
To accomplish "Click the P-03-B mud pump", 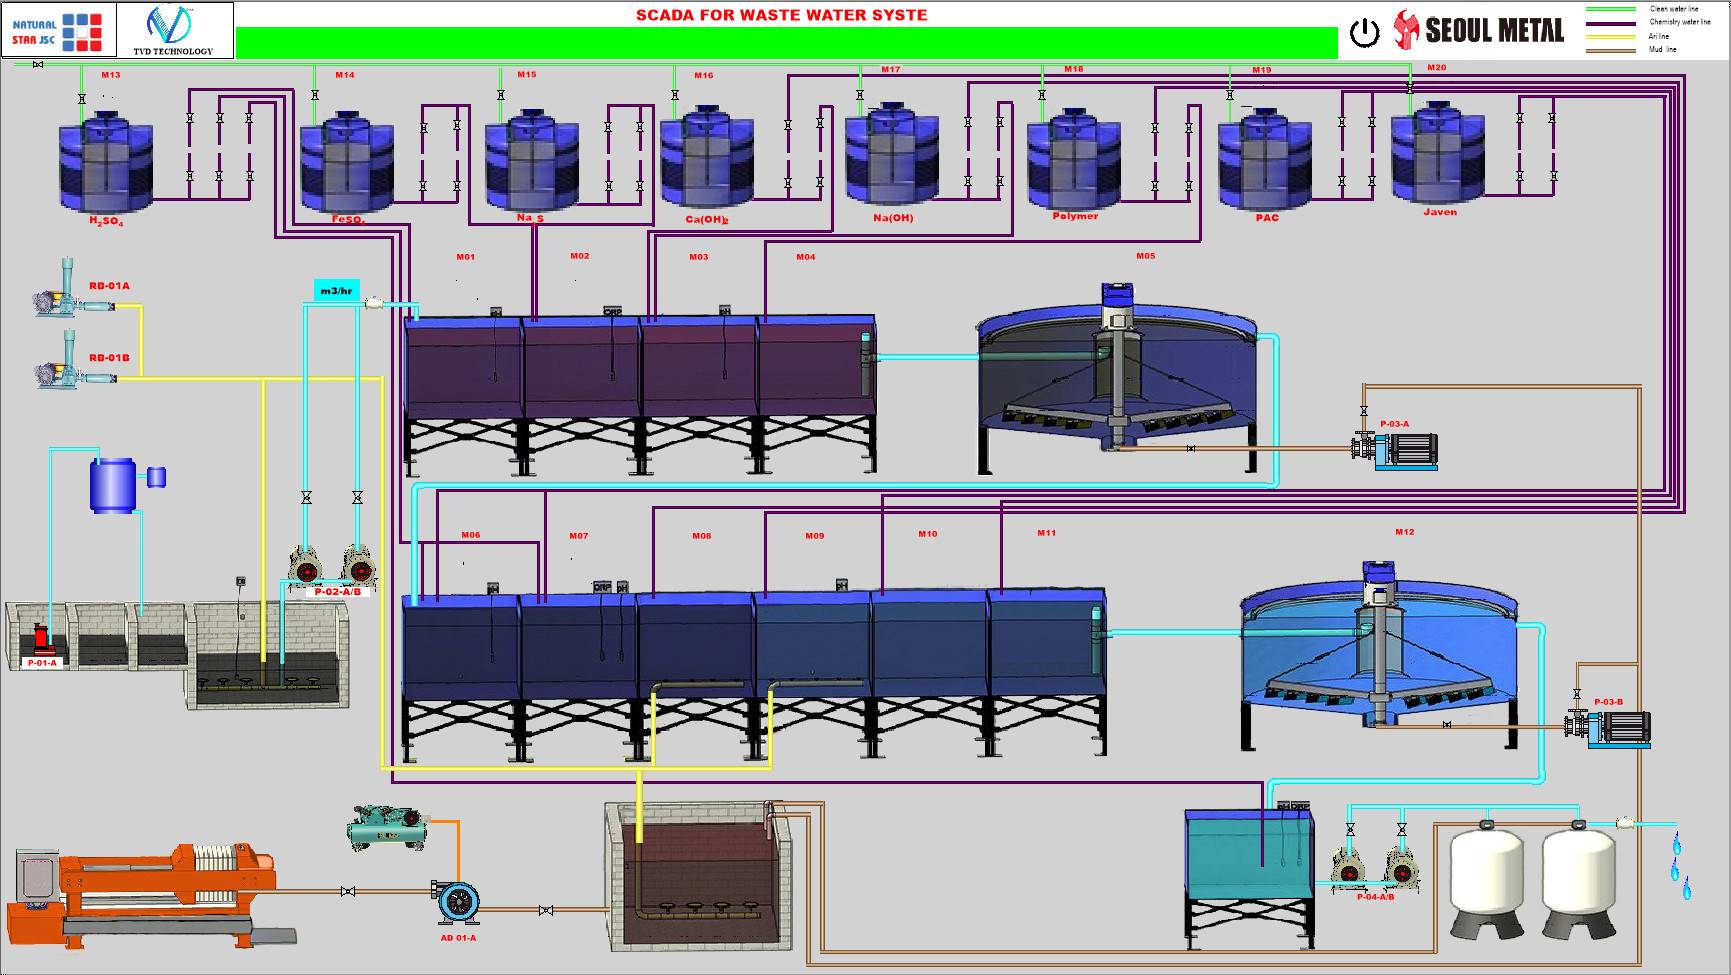I will click(x=1608, y=728).
